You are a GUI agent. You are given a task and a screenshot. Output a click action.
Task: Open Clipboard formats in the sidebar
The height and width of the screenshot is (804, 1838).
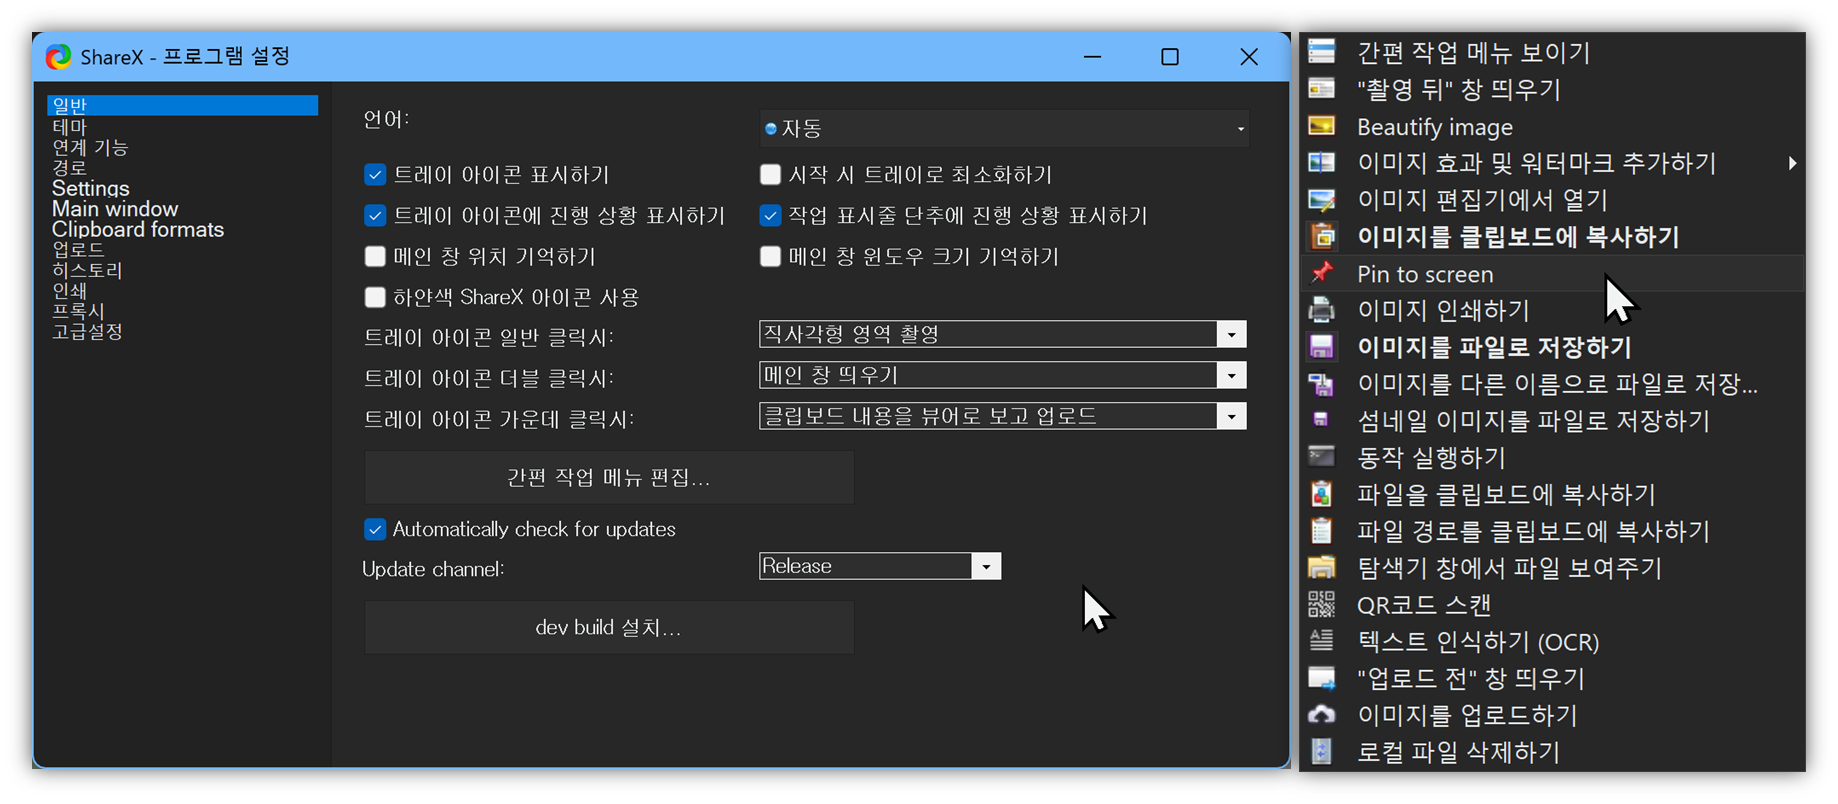138,229
